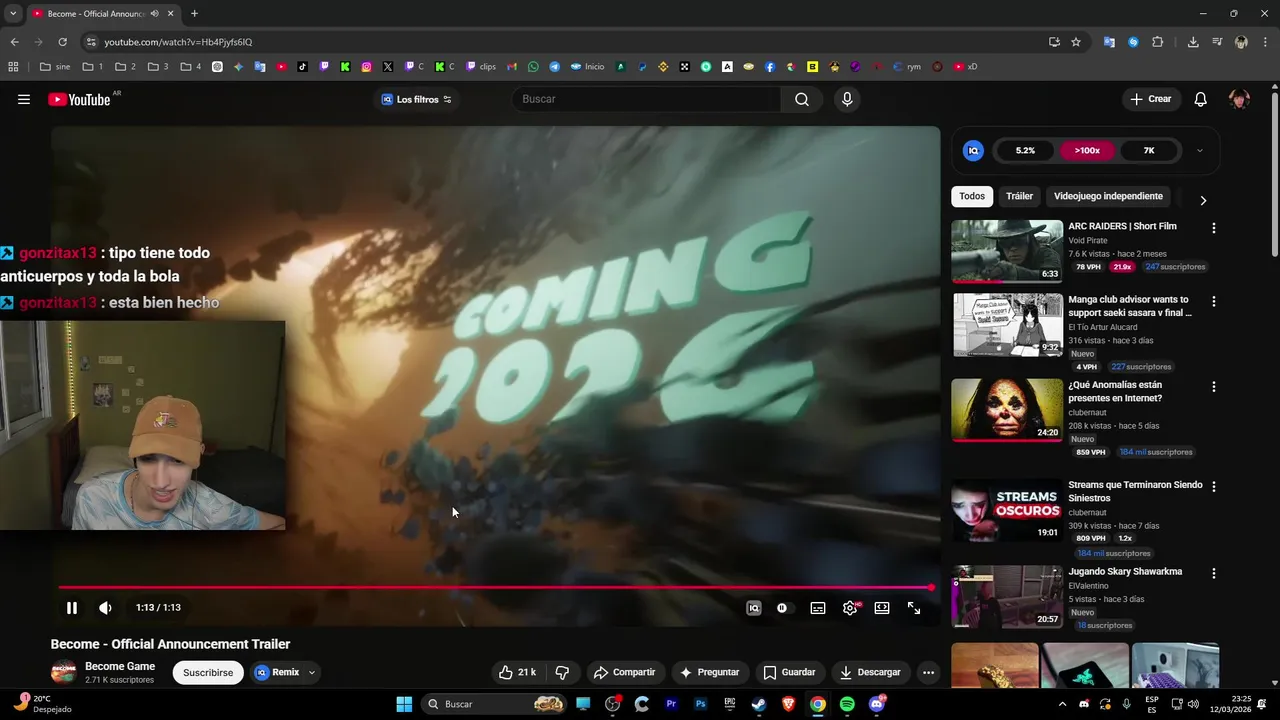Open the rym bookmark
This screenshot has width=1280, height=720.
pos(907,67)
